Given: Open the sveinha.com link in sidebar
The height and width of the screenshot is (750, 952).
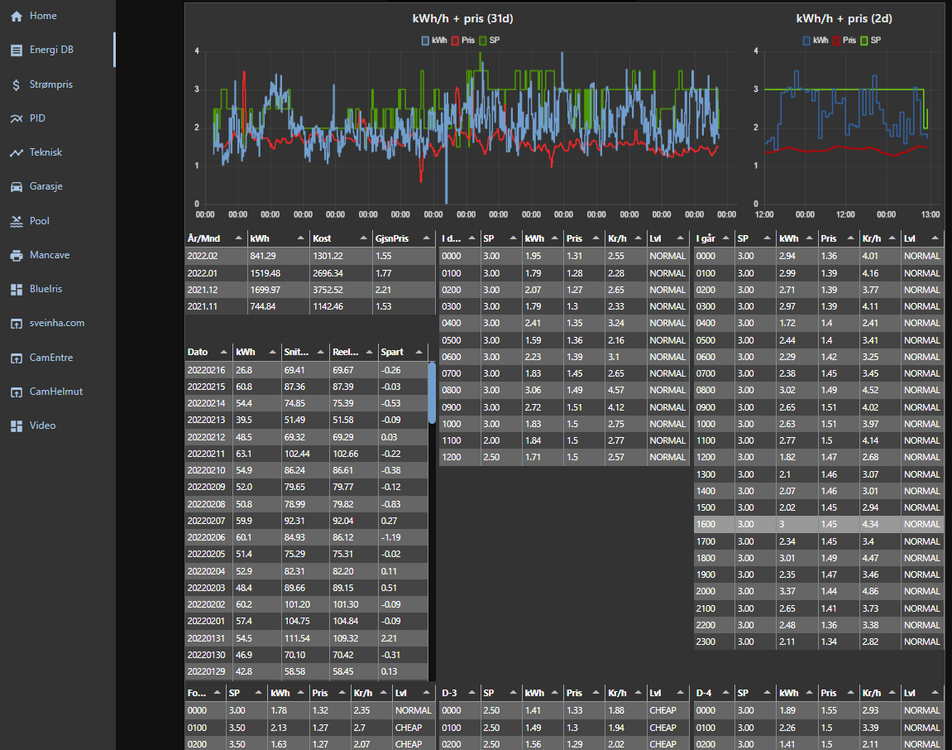Looking at the screenshot, I should pos(56,323).
